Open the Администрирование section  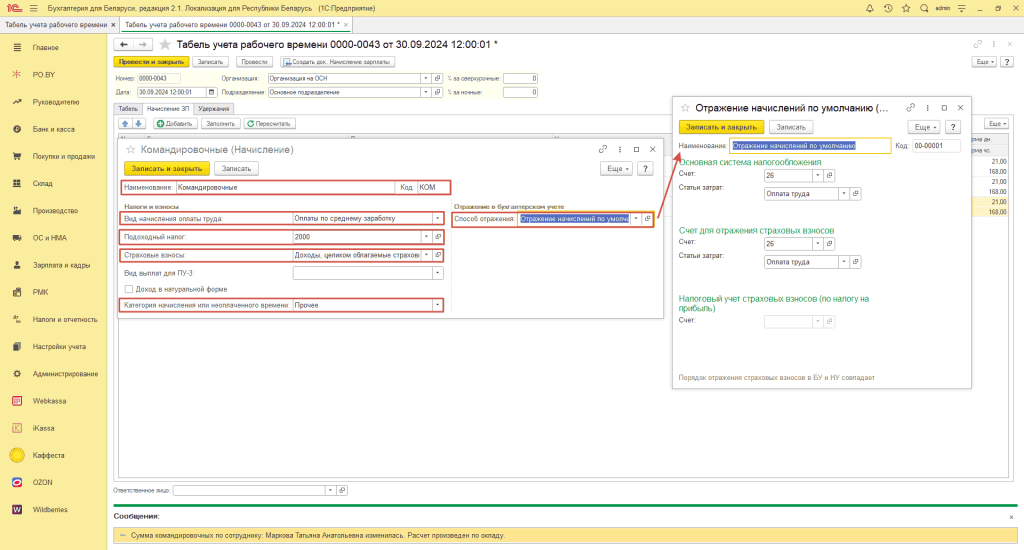(65, 374)
